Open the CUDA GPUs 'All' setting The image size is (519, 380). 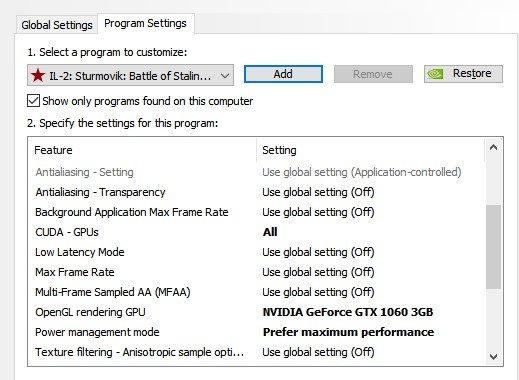(270, 232)
